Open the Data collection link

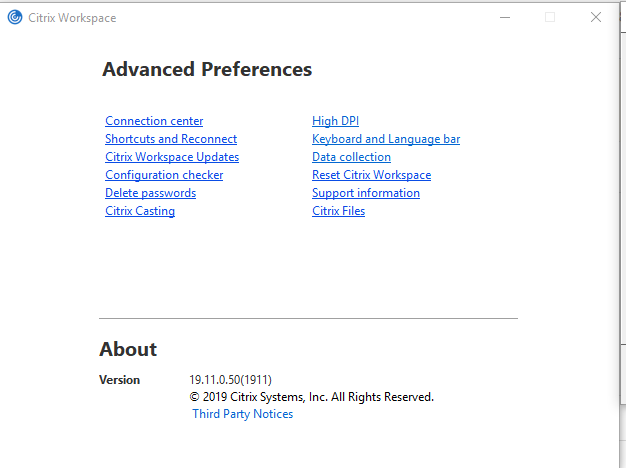351,157
